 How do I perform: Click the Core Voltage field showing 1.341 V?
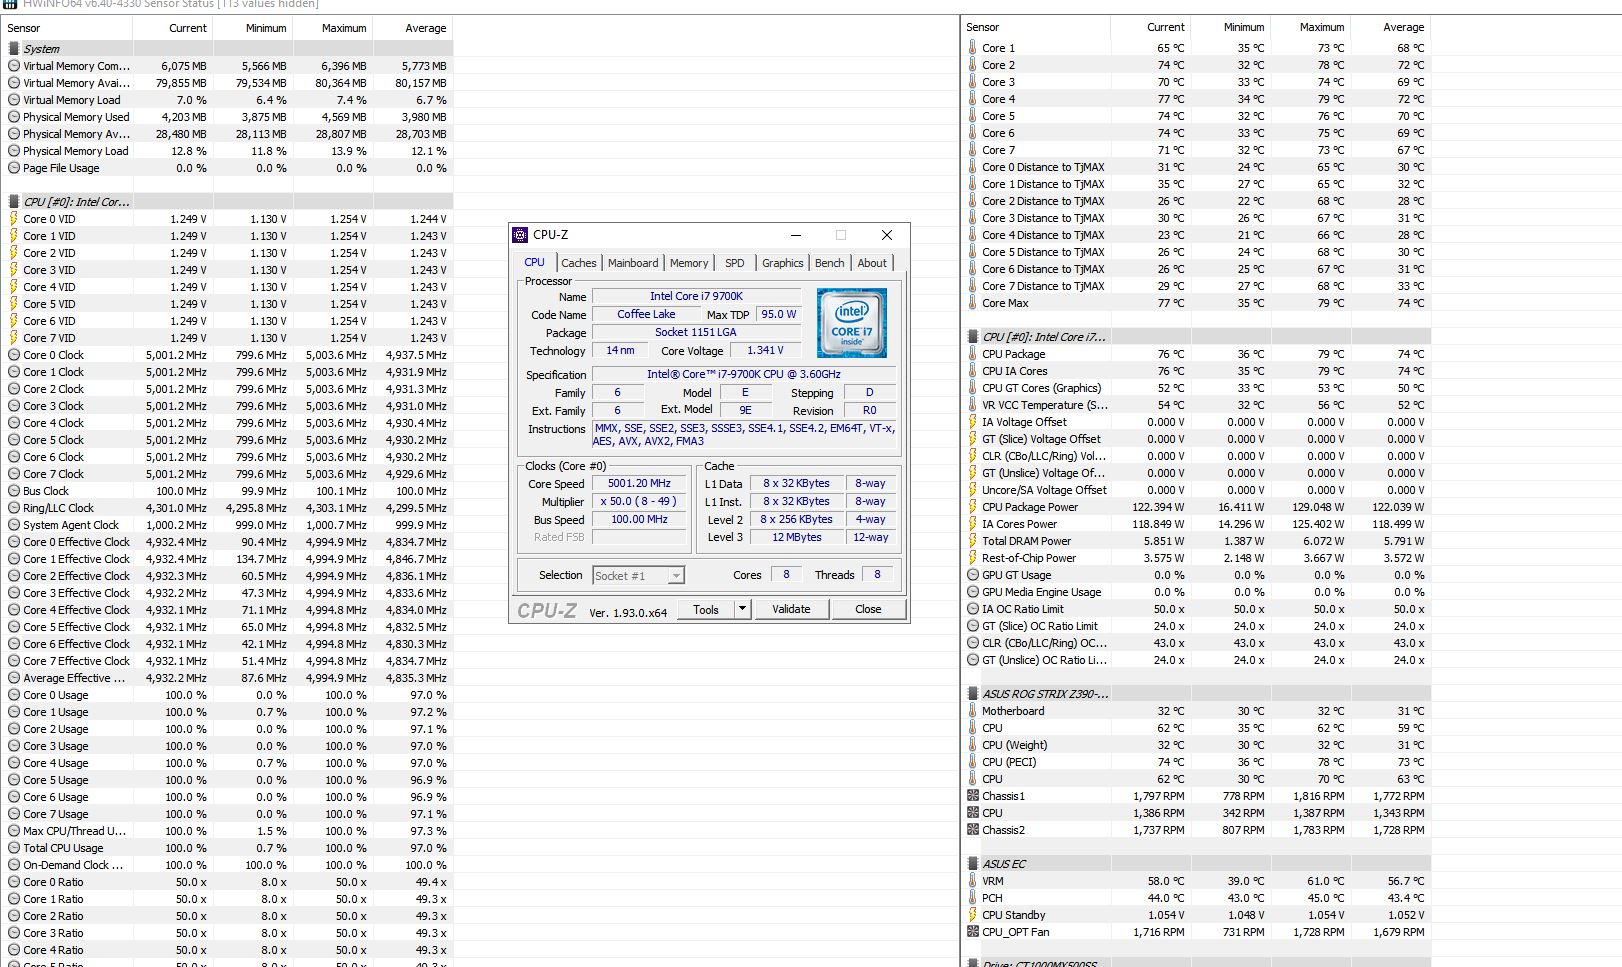pos(766,350)
